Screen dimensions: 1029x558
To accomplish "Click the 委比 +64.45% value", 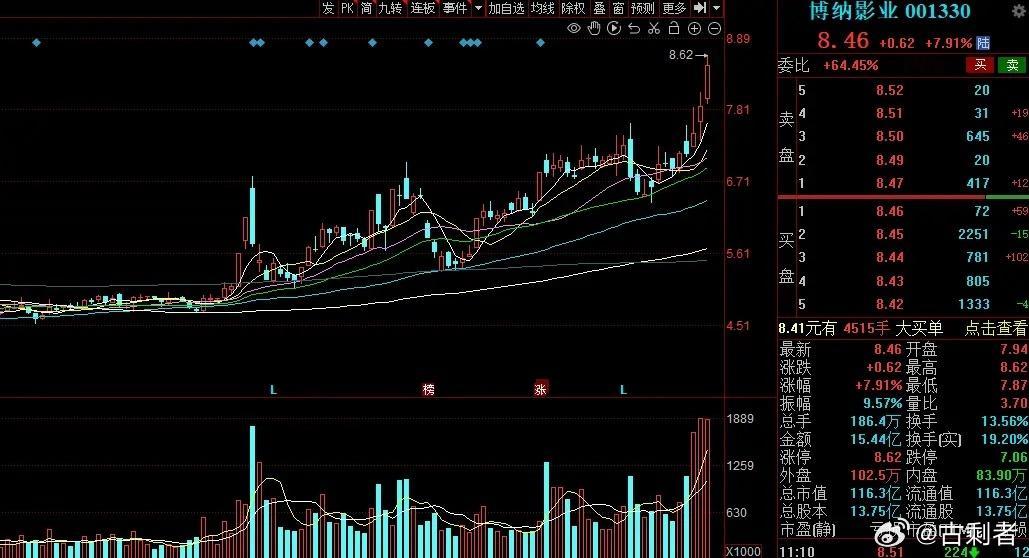I will click(x=850, y=65).
